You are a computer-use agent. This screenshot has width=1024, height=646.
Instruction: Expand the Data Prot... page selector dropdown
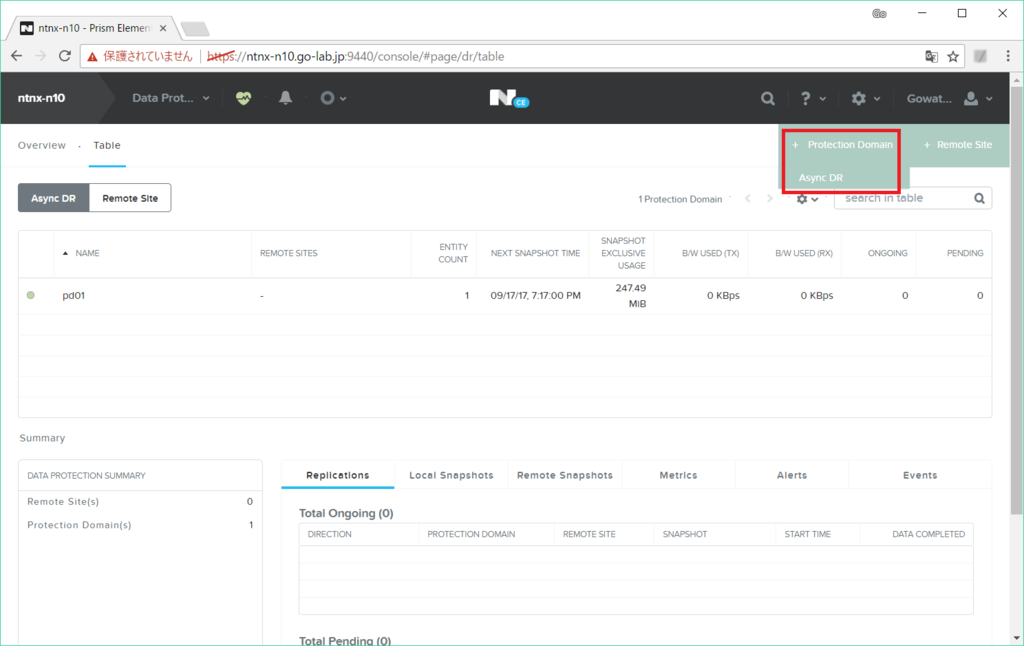point(170,98)
